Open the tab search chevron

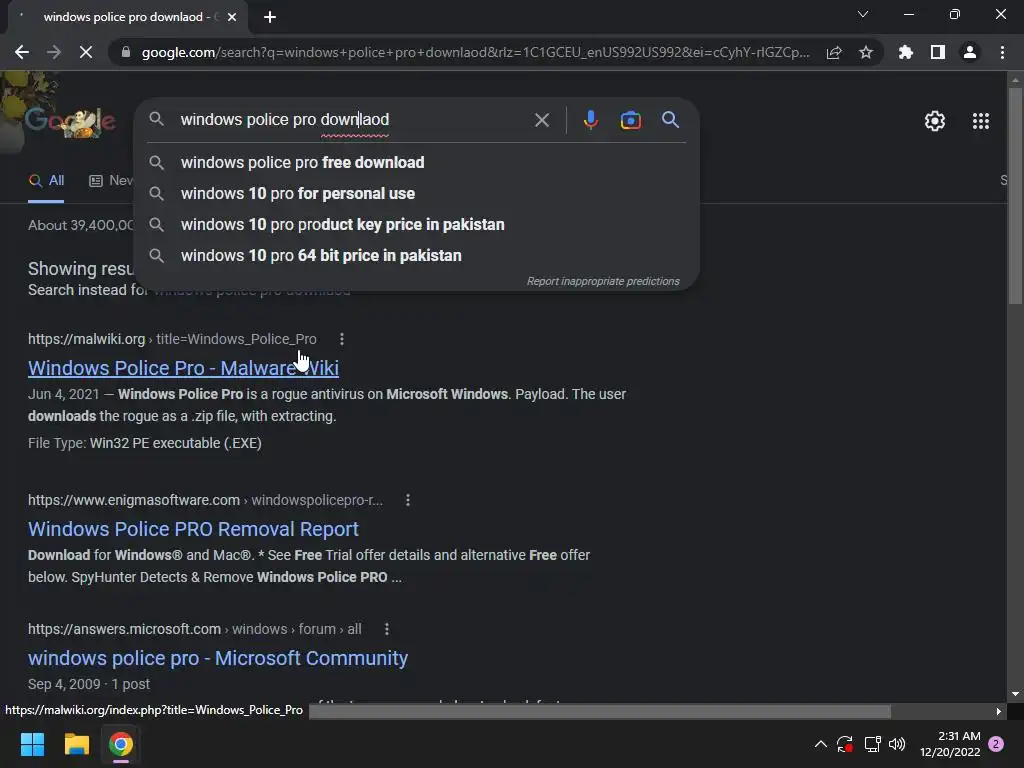click(x=863, y=14)
